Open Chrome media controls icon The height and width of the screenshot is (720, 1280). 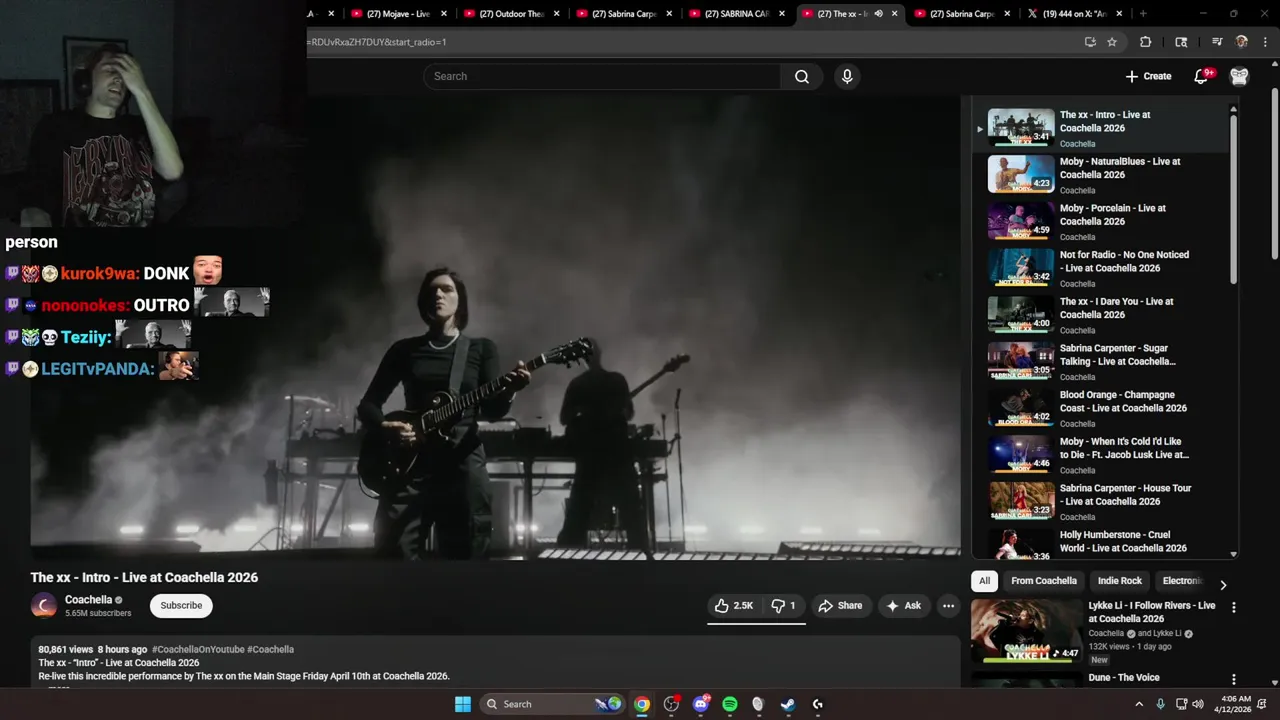(1217, 42)
